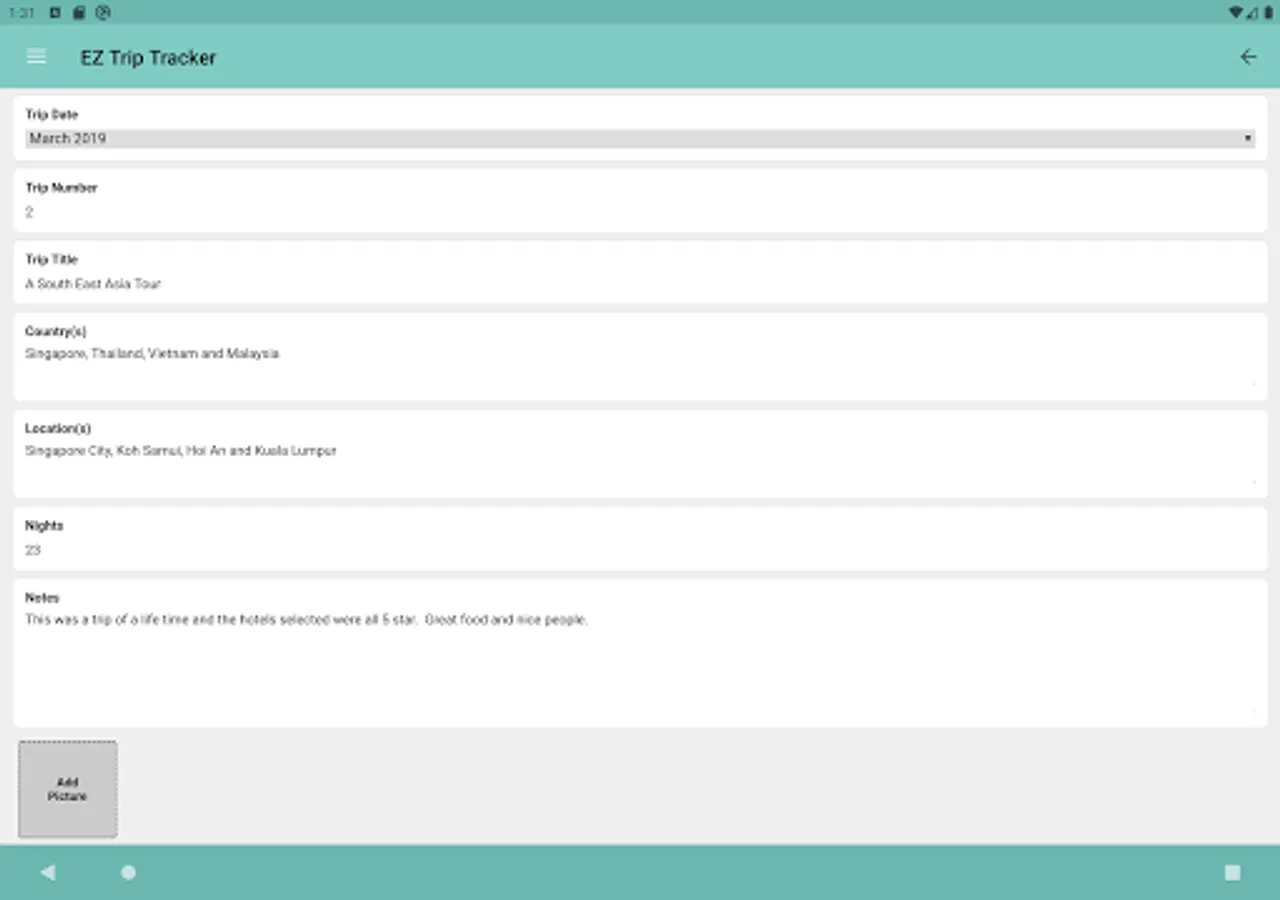
Task: Tap the battery status icon
Action: pos(1270,13)
